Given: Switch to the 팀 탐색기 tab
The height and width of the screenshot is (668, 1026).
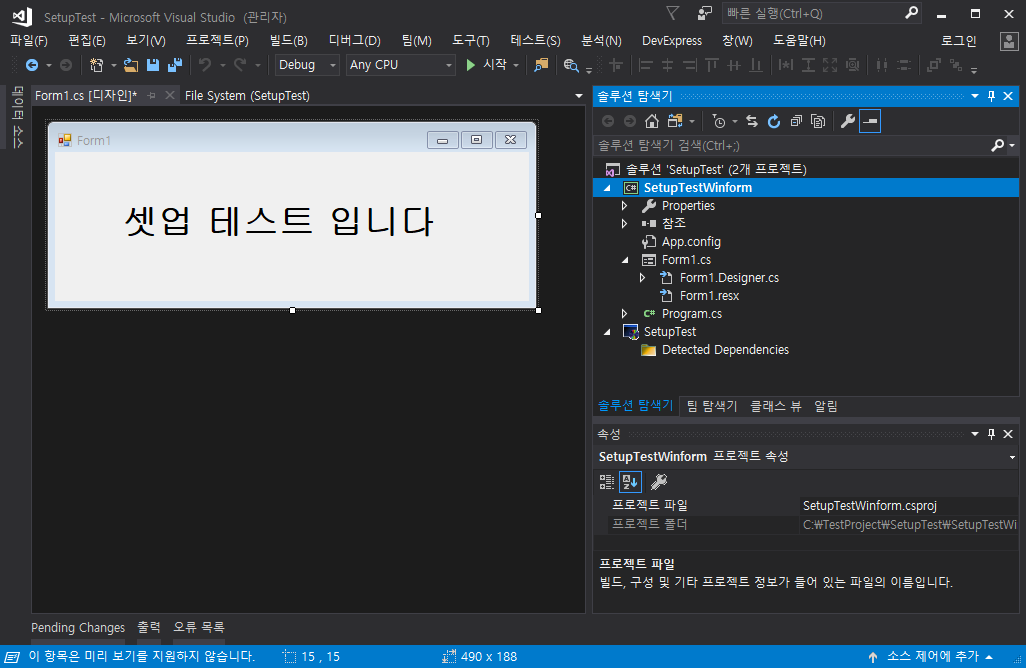Looking at the screenshot, I should click(x=712, y=406).
